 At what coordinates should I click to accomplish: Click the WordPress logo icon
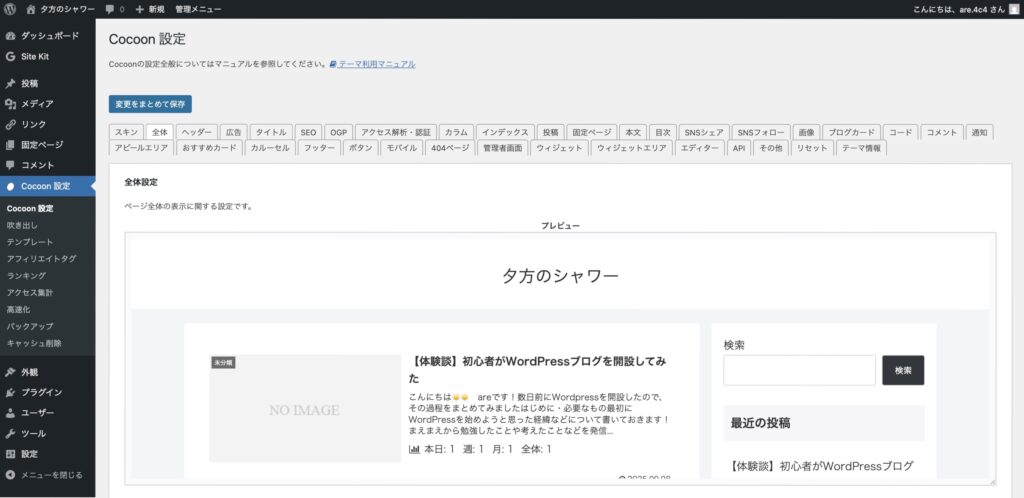click(10, 9)
